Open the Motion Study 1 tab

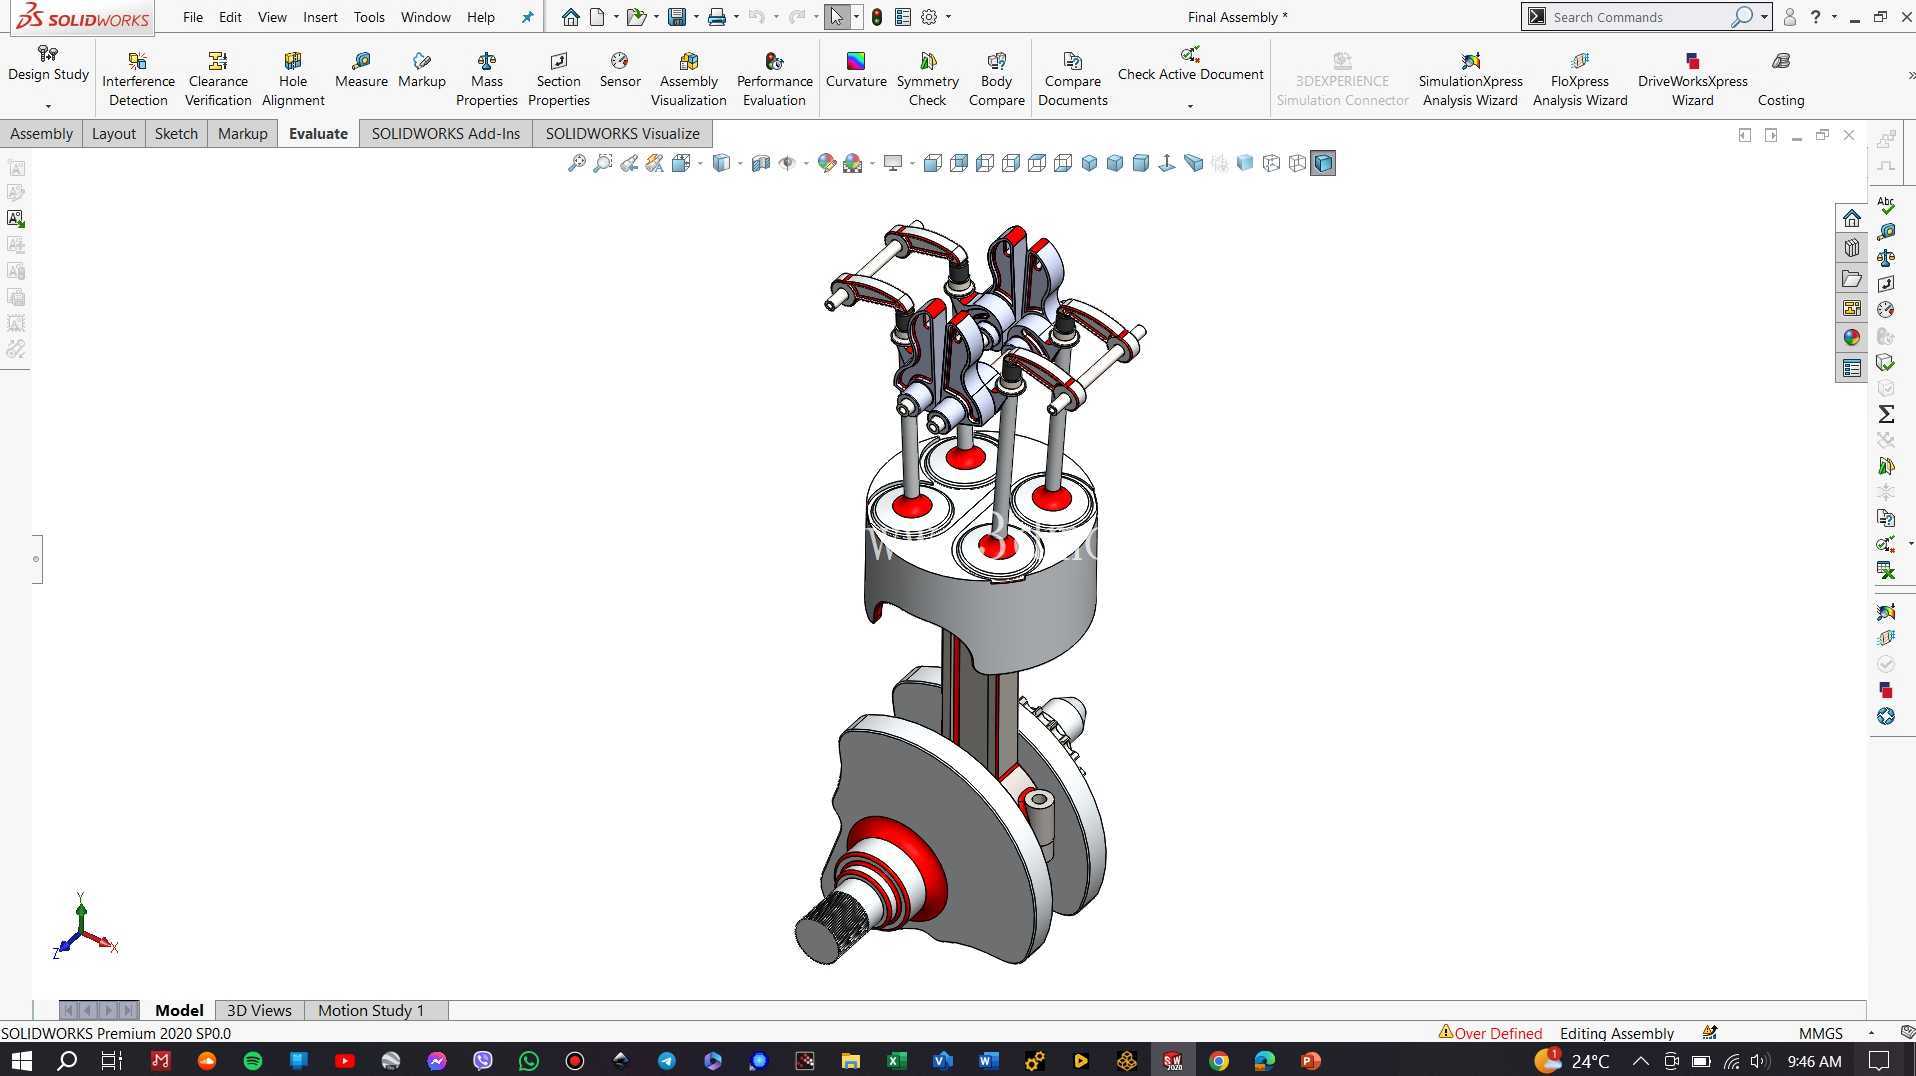pos(371,1010)
